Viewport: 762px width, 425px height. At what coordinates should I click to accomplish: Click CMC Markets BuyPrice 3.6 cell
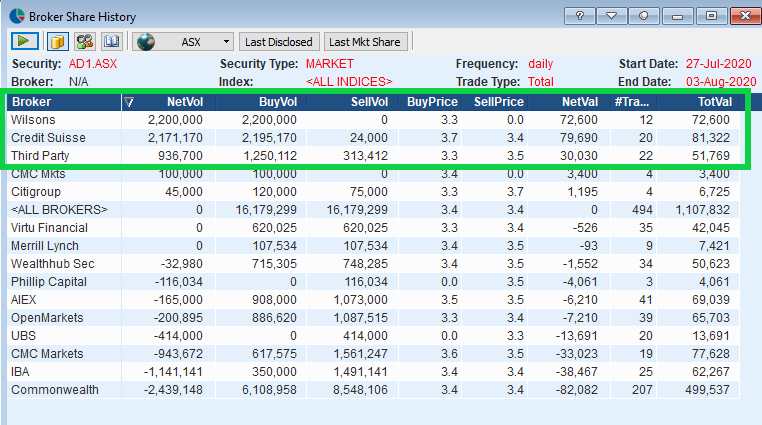430,354
